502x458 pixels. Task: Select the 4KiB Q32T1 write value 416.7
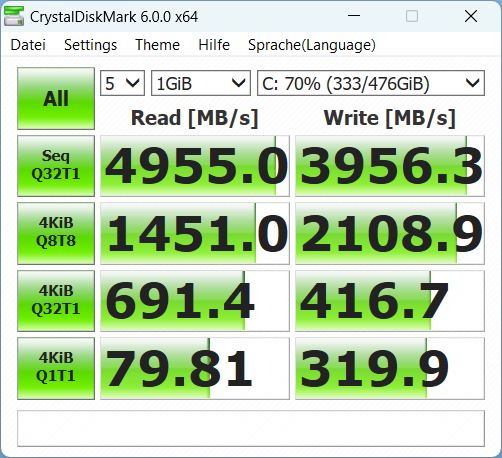[390, 301]
